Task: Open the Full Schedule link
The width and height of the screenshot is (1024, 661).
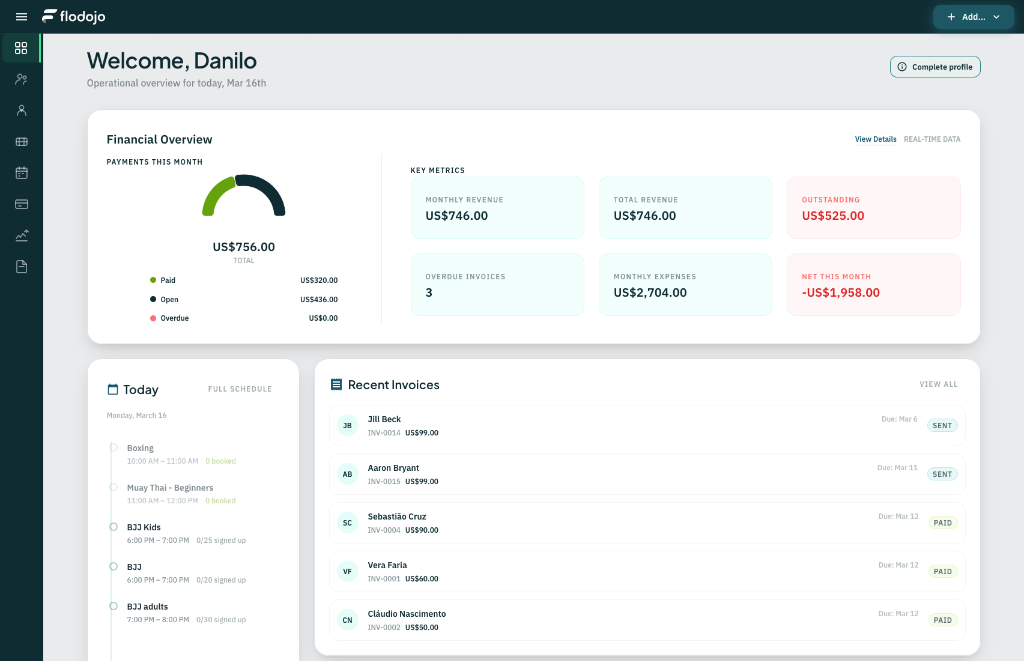Action: coord(240,389)
